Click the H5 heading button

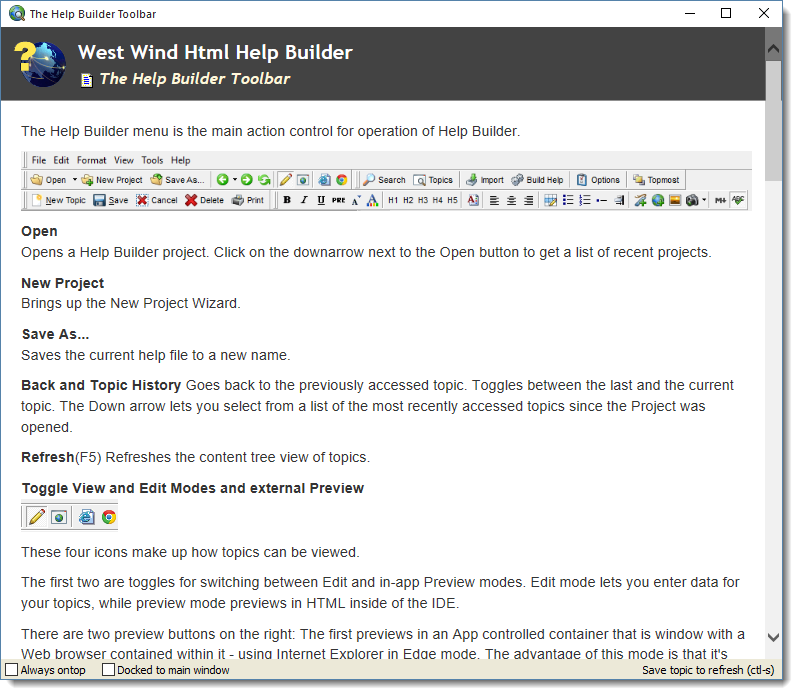point(452,200)
